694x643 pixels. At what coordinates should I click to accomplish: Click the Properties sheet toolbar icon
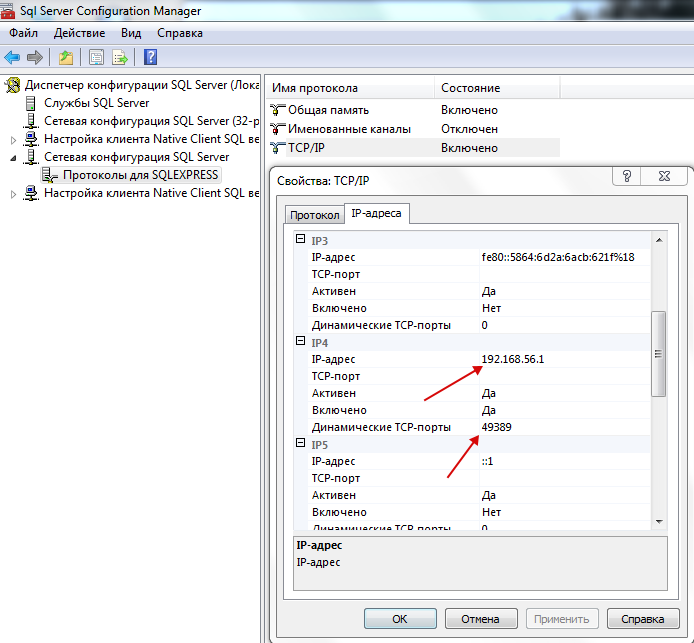(x=96, y=57)
